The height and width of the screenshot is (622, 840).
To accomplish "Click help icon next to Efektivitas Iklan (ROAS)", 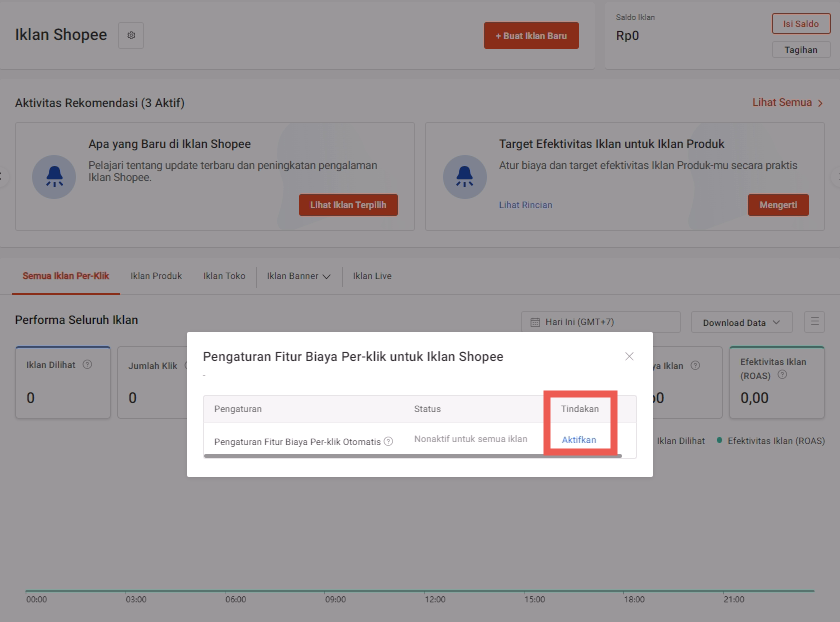I will click(782, 375).
